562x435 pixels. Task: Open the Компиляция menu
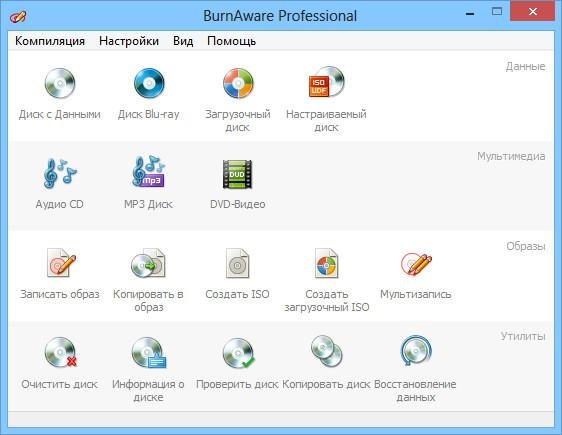pos(50,41)
